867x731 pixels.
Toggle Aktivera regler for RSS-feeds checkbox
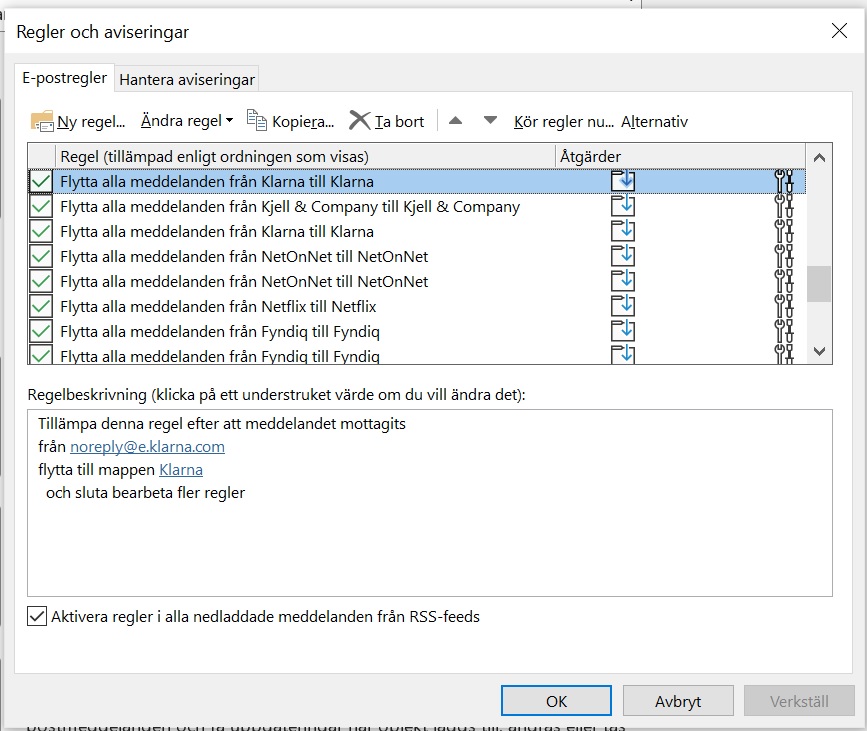(37, 616)
